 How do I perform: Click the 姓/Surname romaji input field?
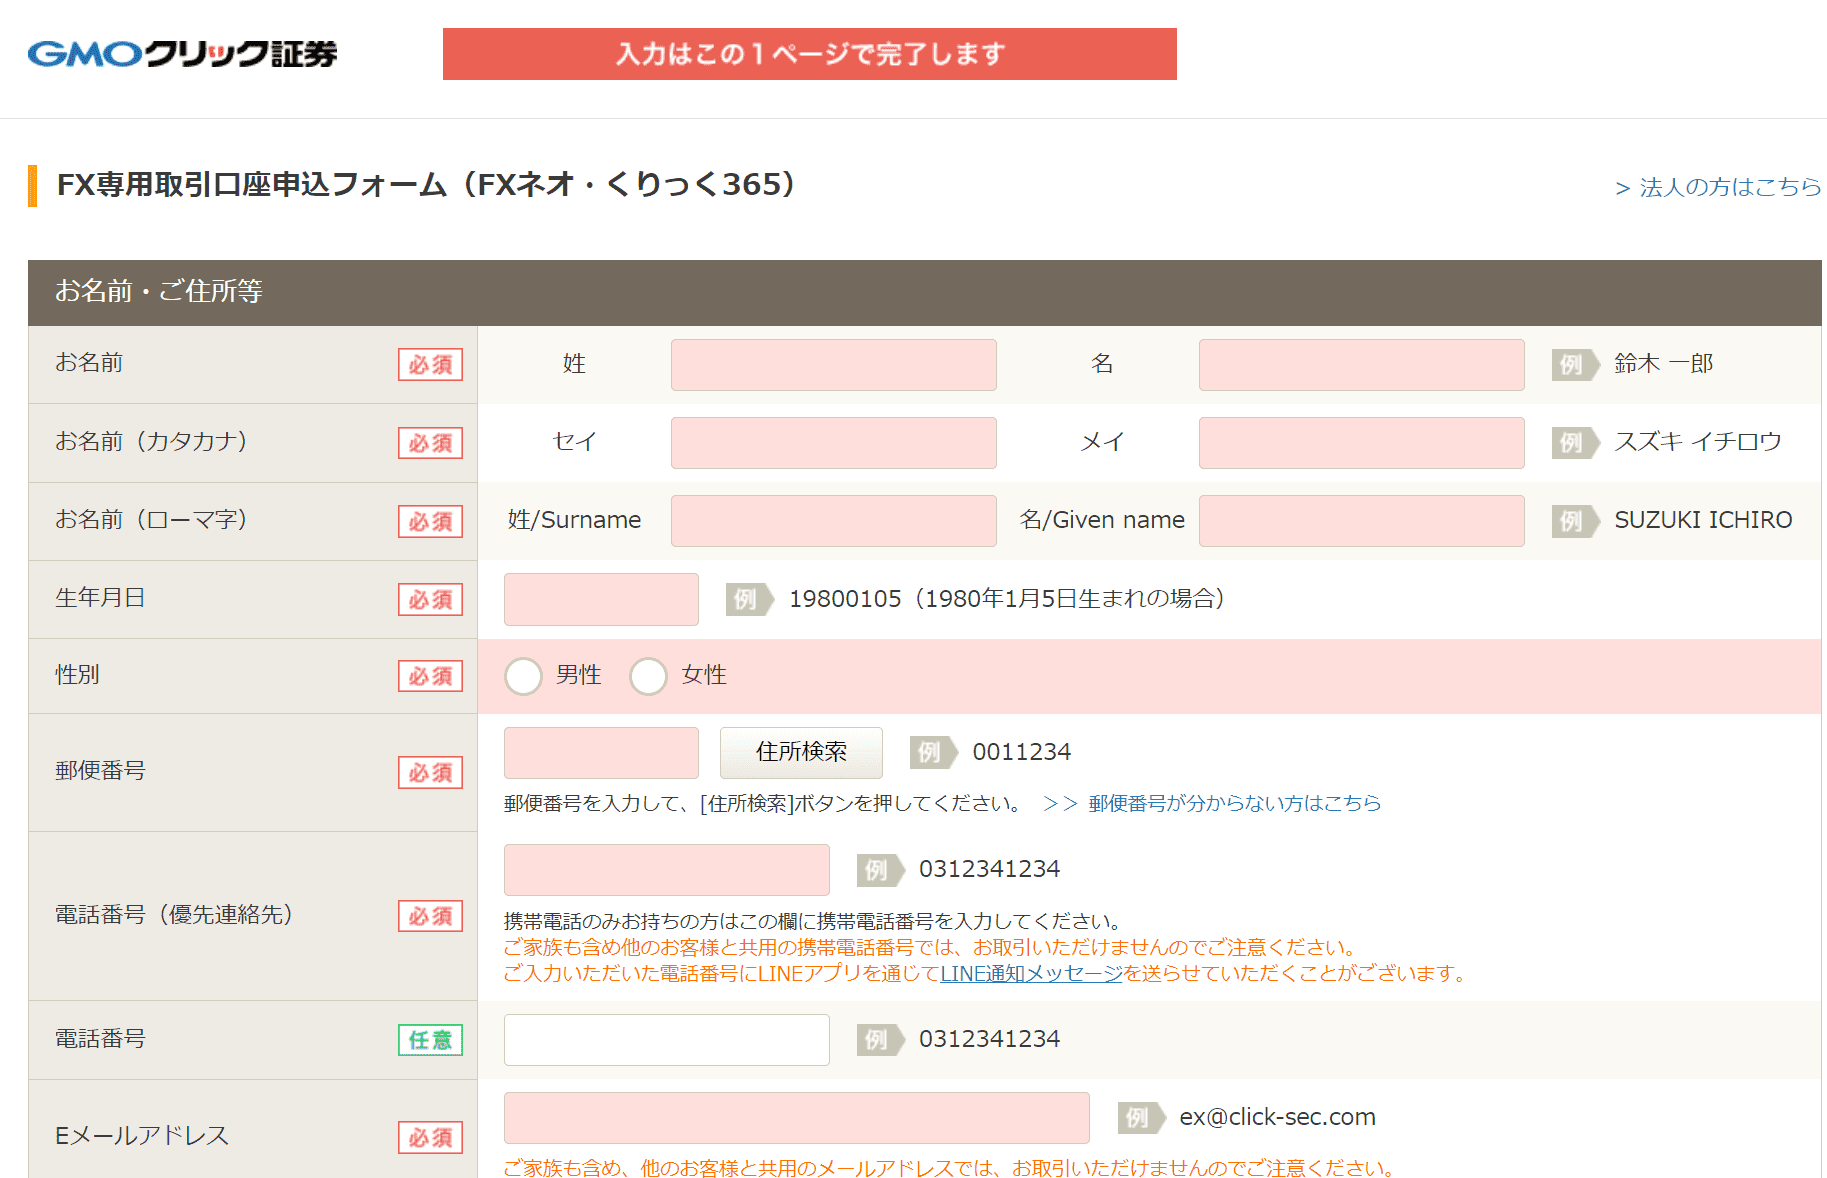click(x=833, y=521)
